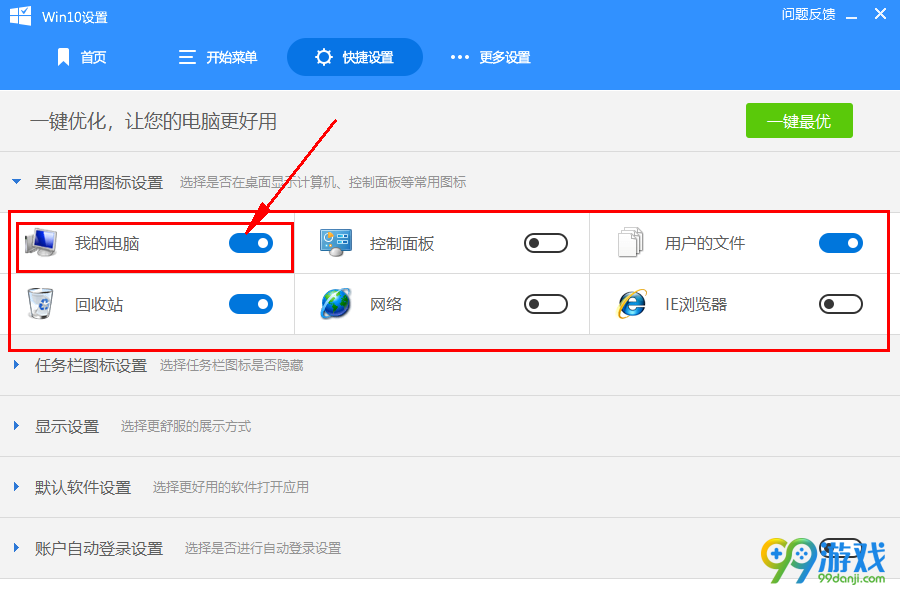The height and width of the screenshot is (600, 900).
Task: Click the green 一键最优 button
Action: [x=799, y=121]
